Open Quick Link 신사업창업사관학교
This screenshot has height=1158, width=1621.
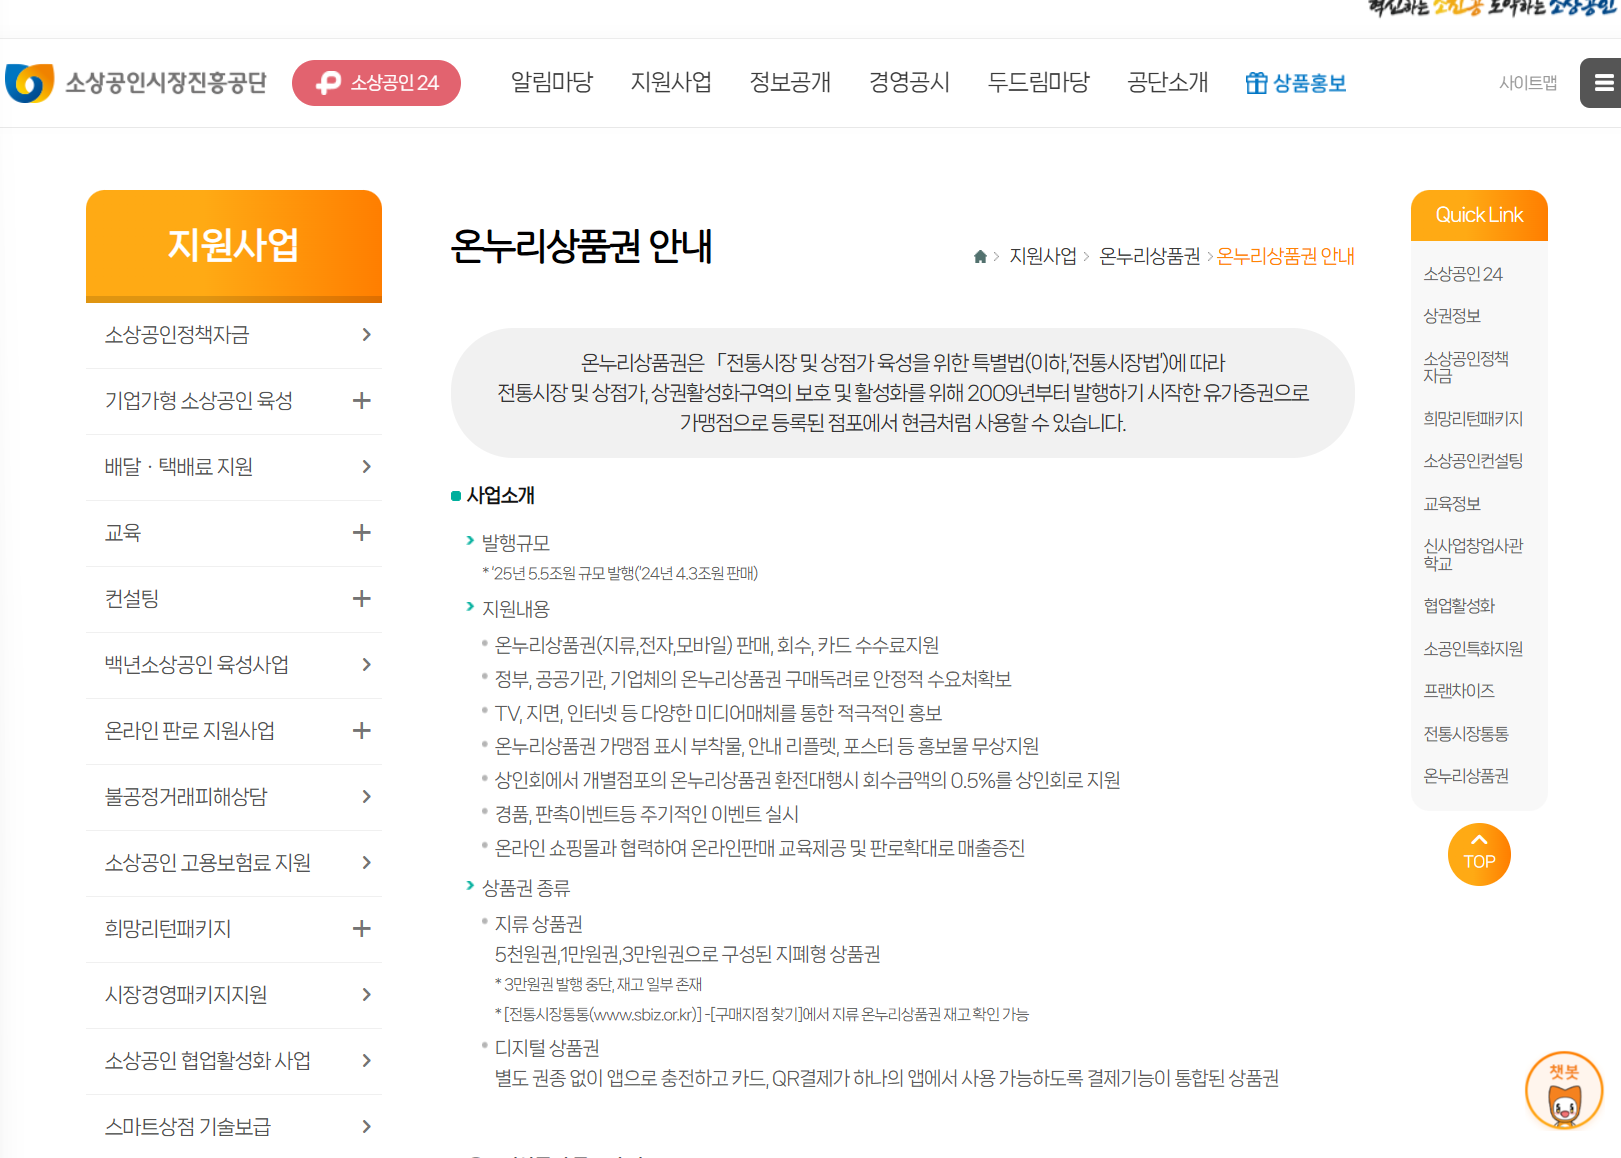click(x=1473, y=554)
